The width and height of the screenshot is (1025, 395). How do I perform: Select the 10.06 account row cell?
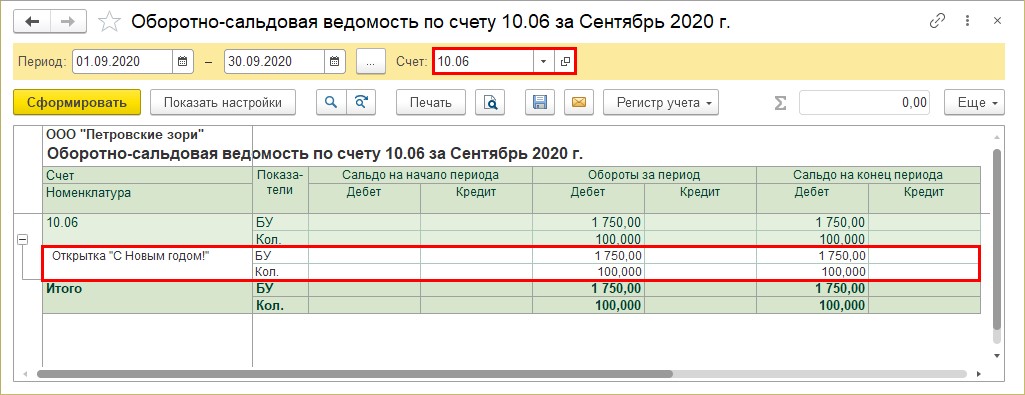(148, 230)
